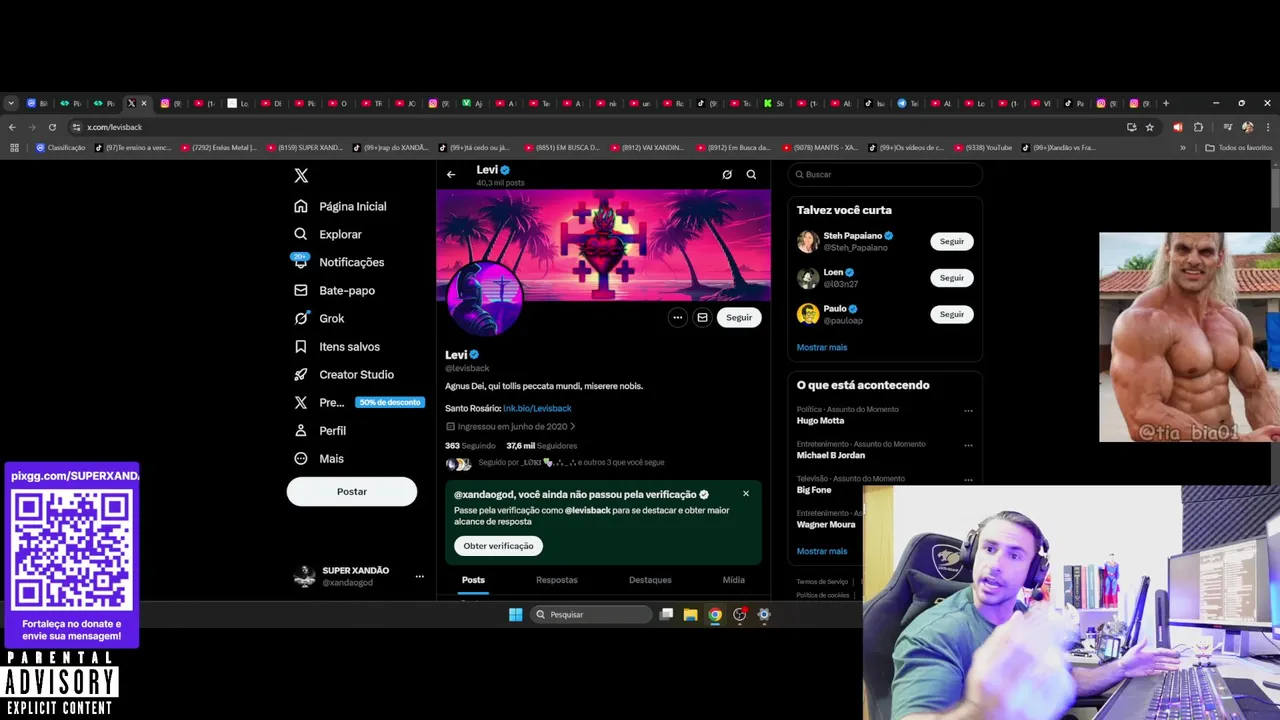Screen dimensions: 1280x720
Task: Open Levi profile more options ellipsis
Action: click(678, 317)
